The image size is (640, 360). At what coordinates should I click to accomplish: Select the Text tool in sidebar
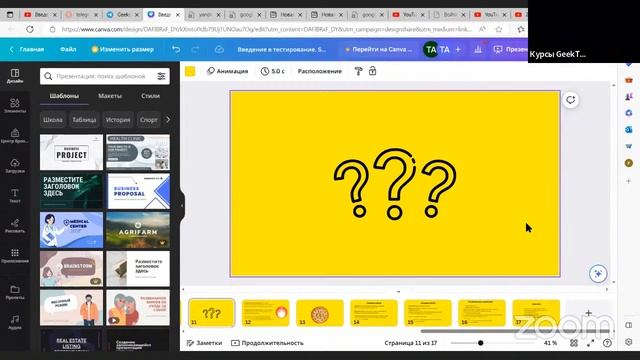15,195
